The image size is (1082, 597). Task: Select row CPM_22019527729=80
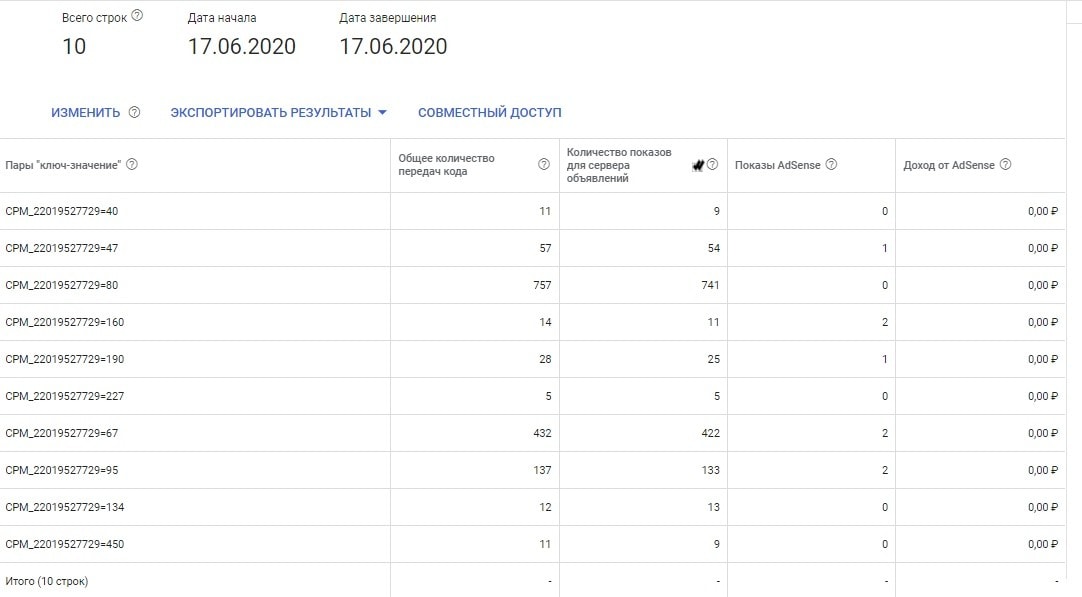coord(62,285)
